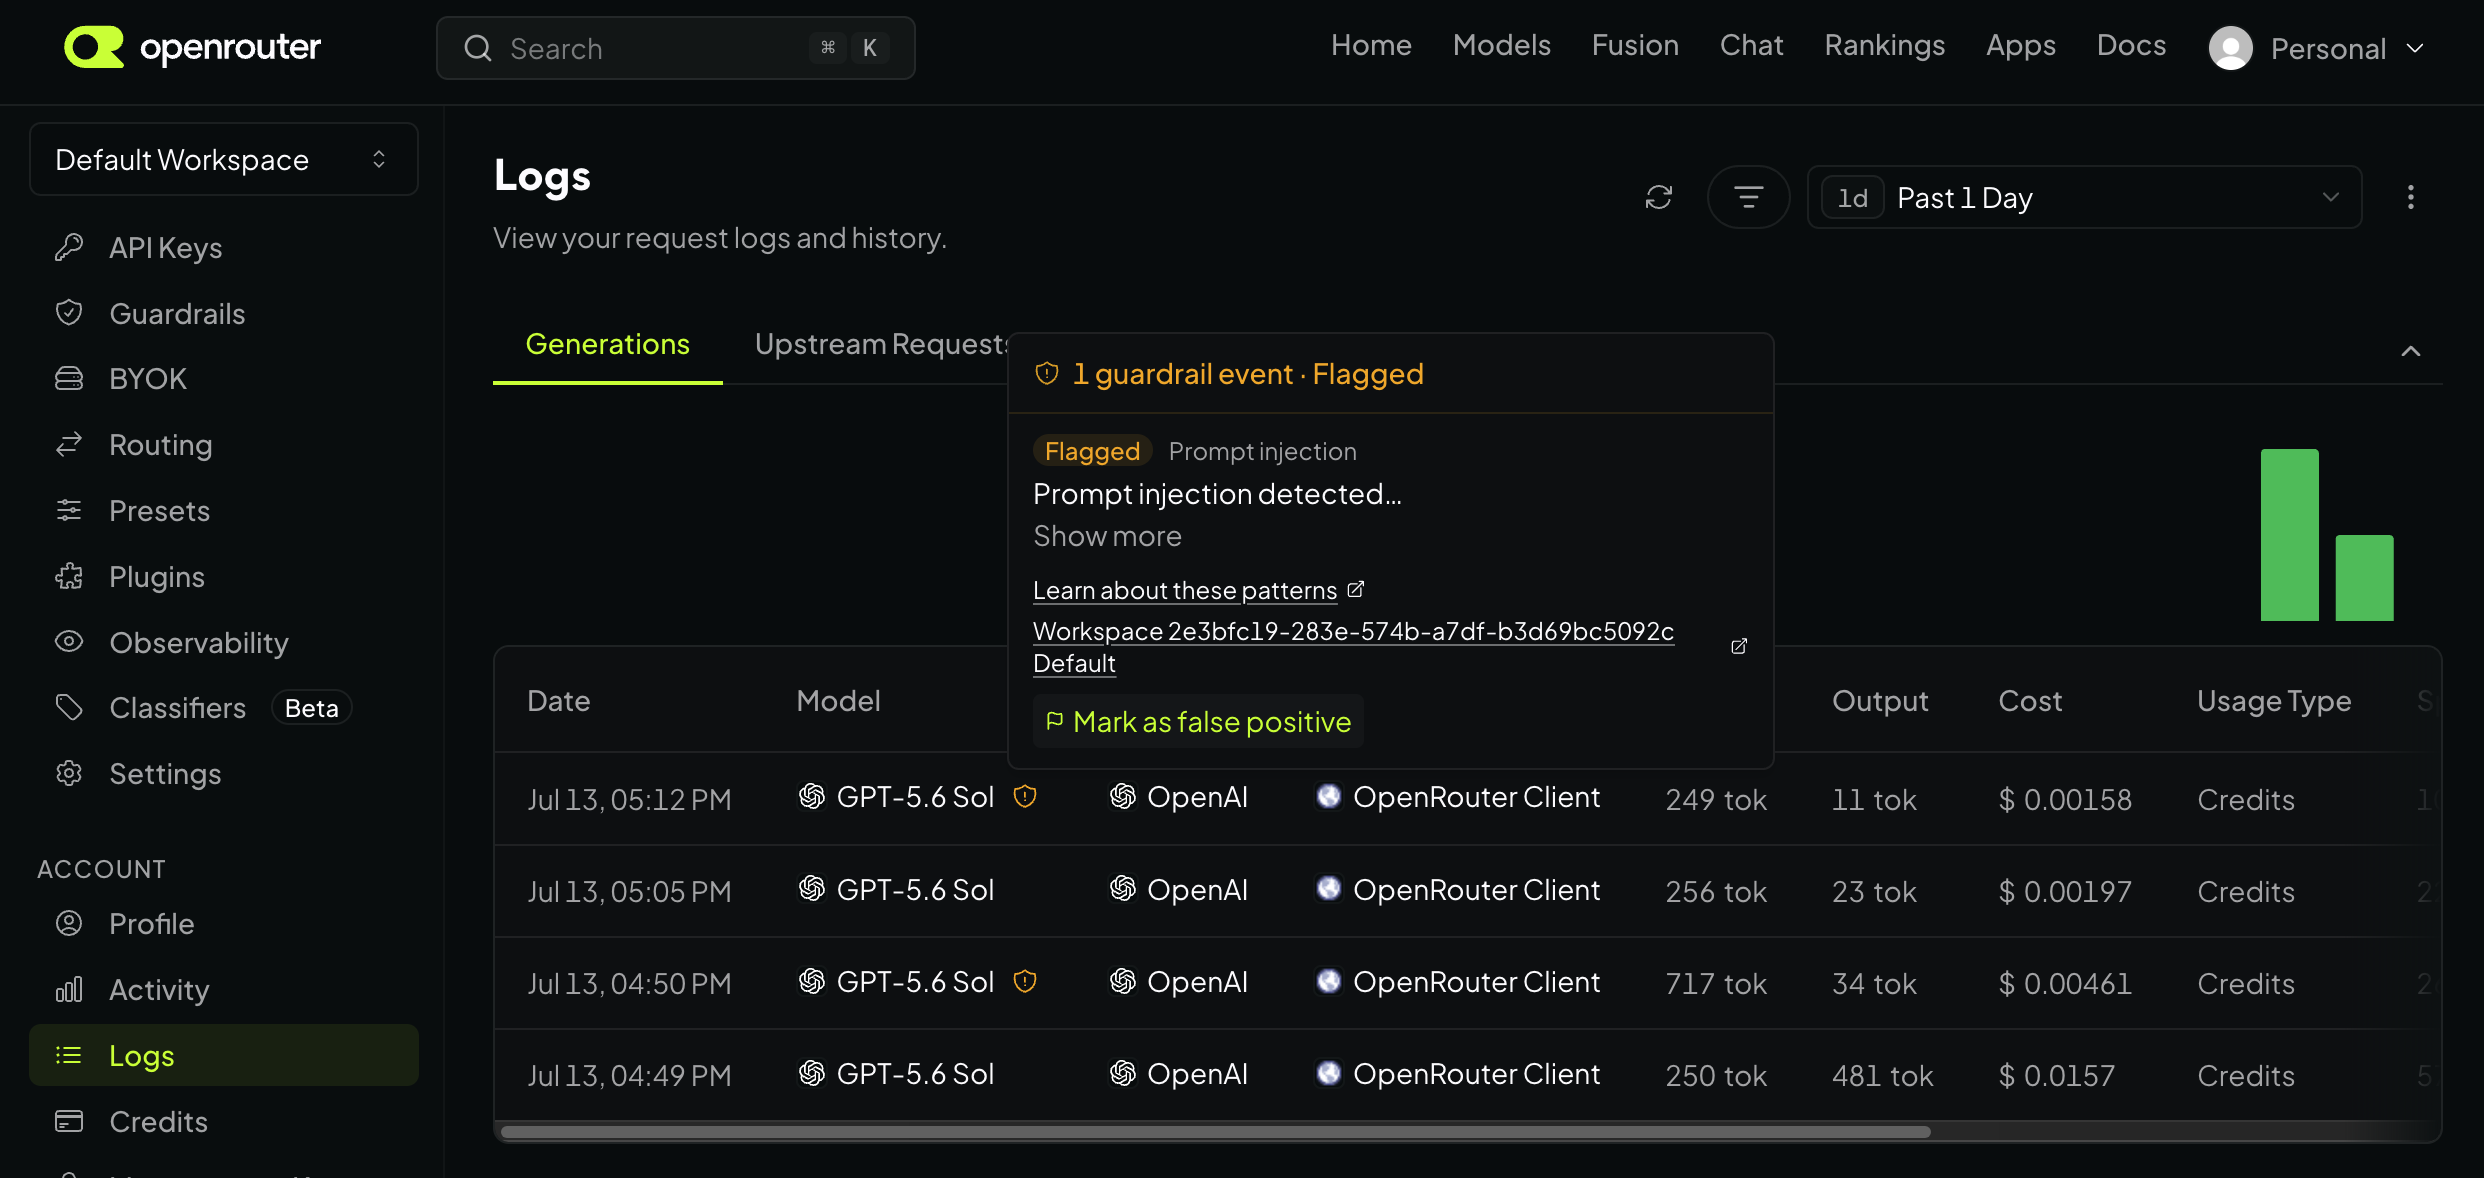Open Chat in top navigation
This screenshot has height=1178, width=2484.
1752,45
